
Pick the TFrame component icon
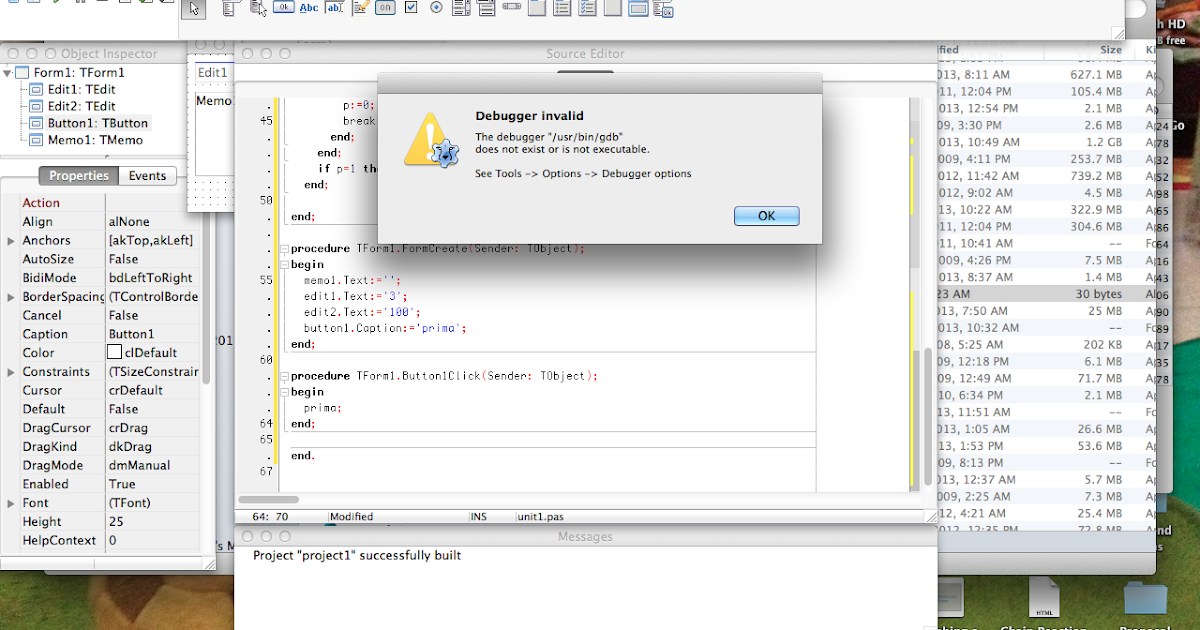click(638, 9)
